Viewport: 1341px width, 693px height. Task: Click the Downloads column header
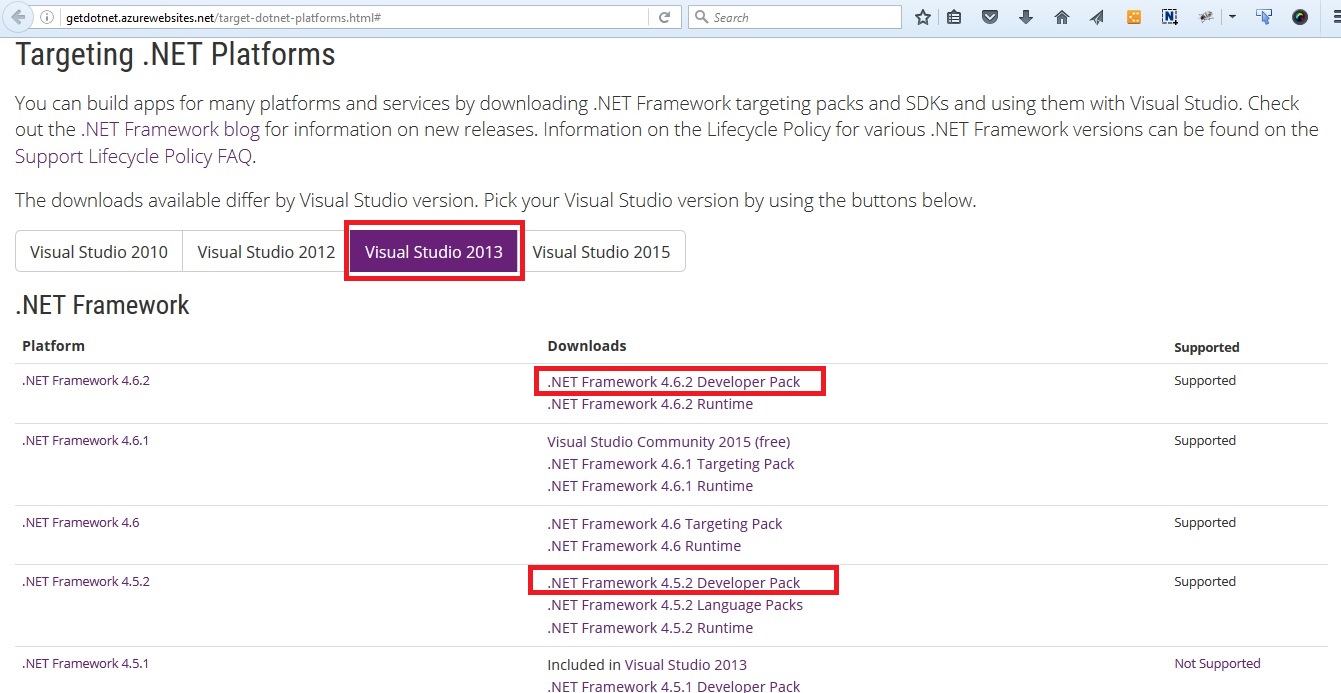pyautogui.click(x=587, y=346)
